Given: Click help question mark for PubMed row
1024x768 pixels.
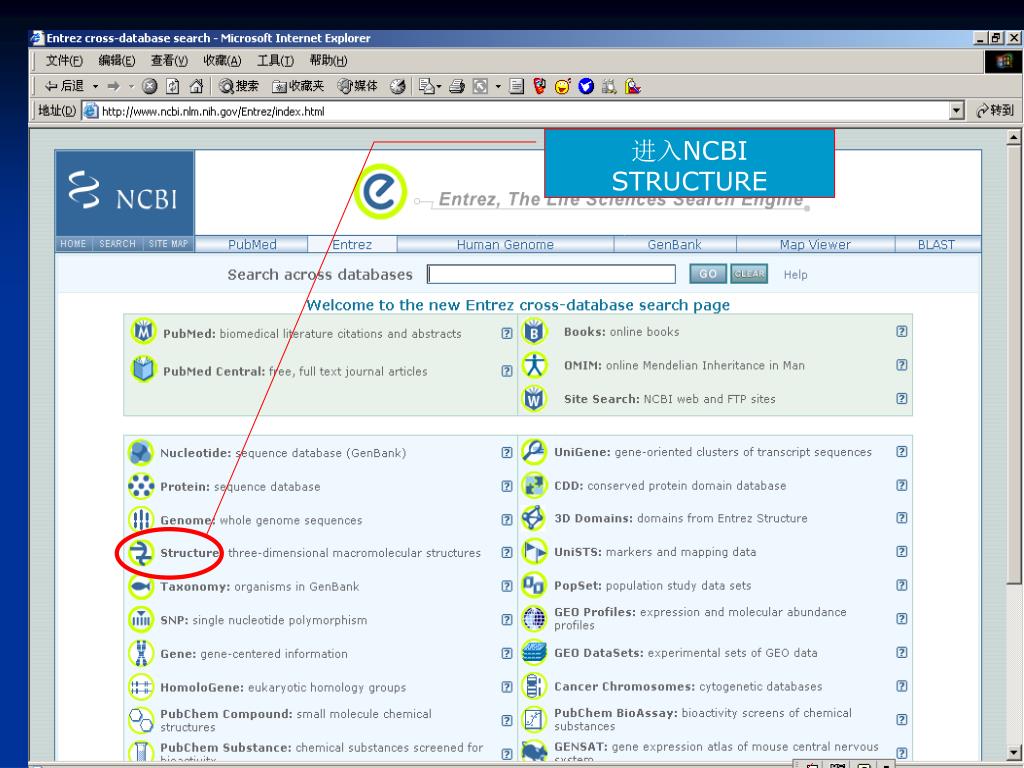Looking at the screenshot, I should (507, 333).
